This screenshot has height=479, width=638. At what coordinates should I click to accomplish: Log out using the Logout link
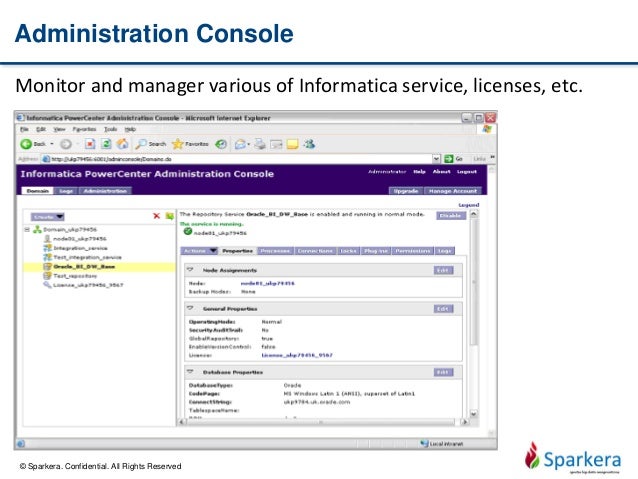pos(466,172)
